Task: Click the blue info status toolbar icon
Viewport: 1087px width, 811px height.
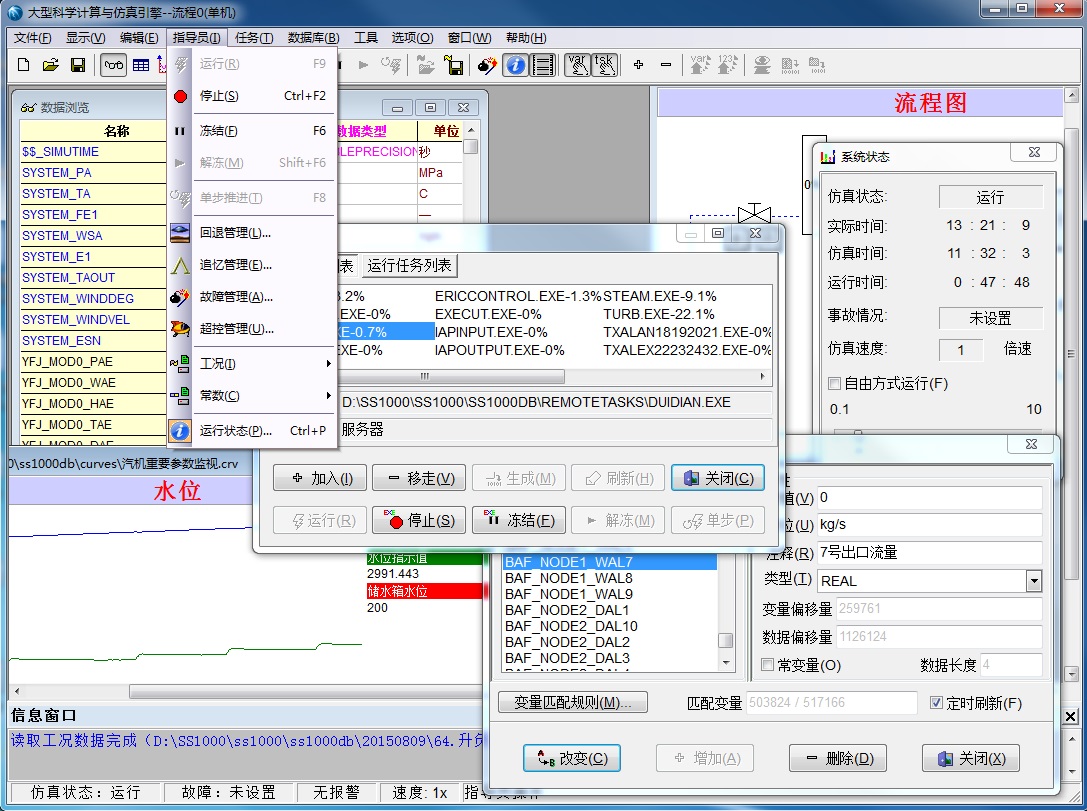Action: (x=515, y=65)
